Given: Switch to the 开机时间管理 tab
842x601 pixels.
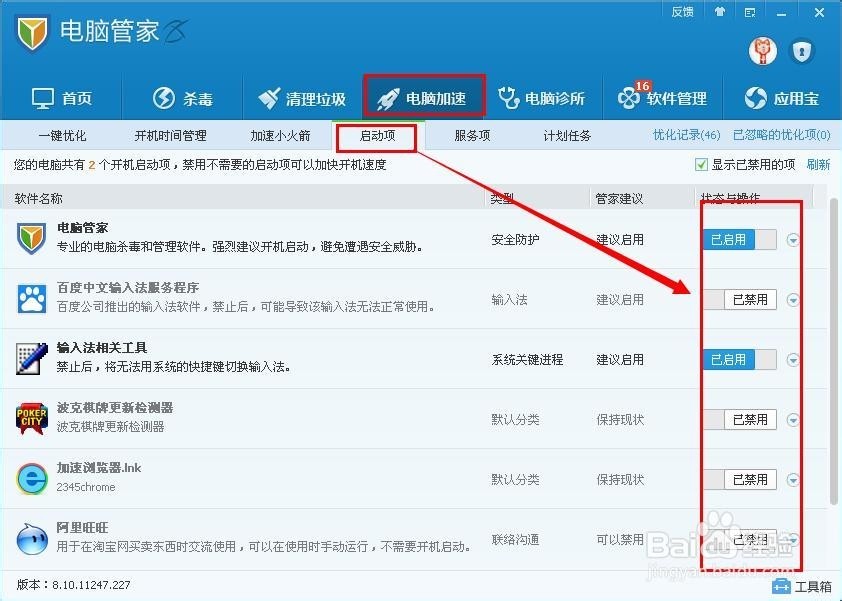Looking at the screenshot, I should (170, 135).
